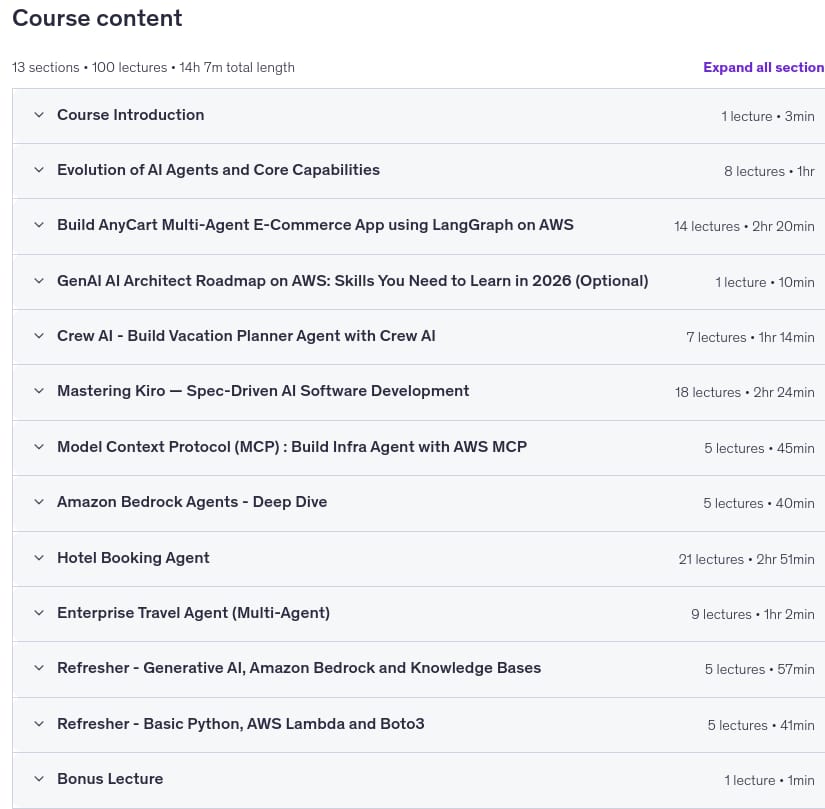Open the Course Introduction section title
825x809 pixels.
[130, 115]
